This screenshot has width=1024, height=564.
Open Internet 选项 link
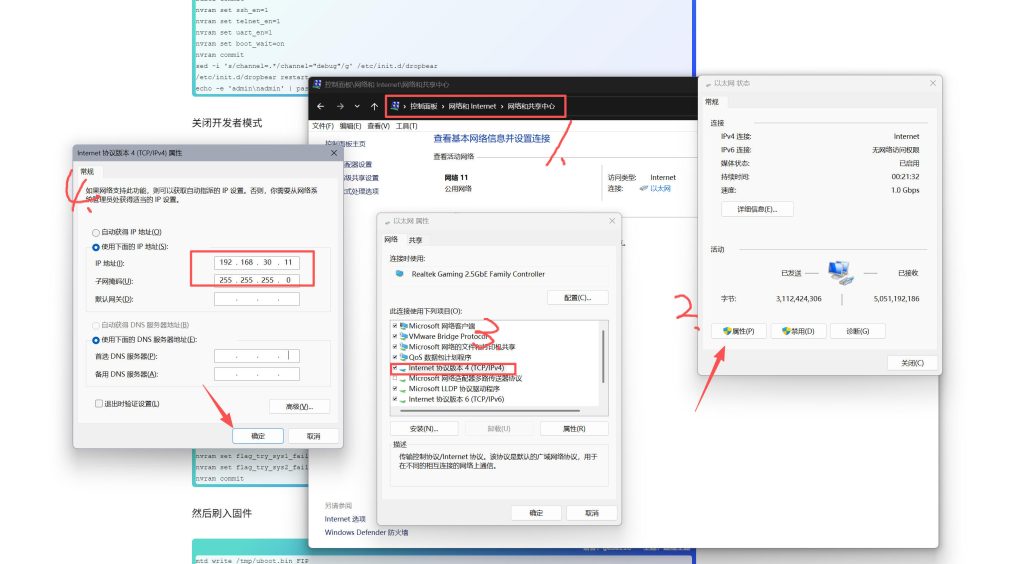coord(345,519)
